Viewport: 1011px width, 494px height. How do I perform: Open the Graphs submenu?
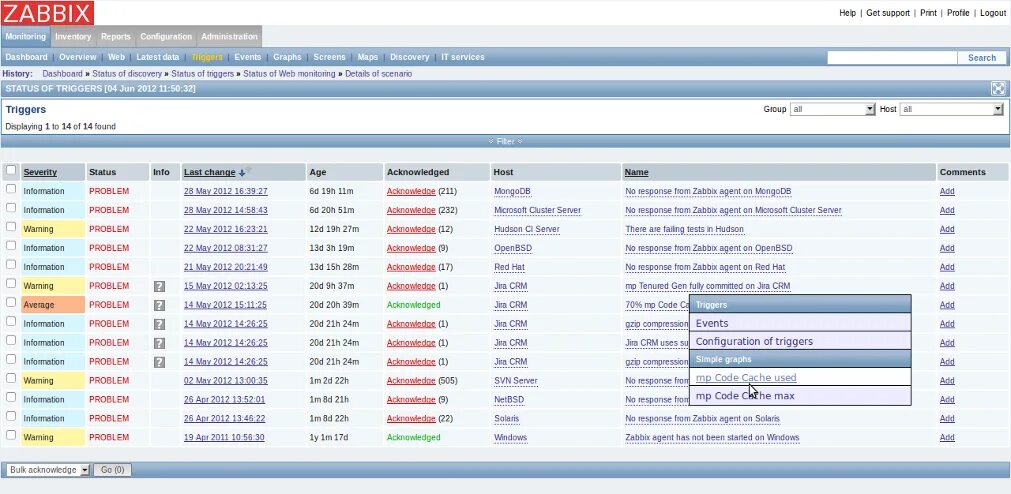pyautogui.click(x=287, y=57)
